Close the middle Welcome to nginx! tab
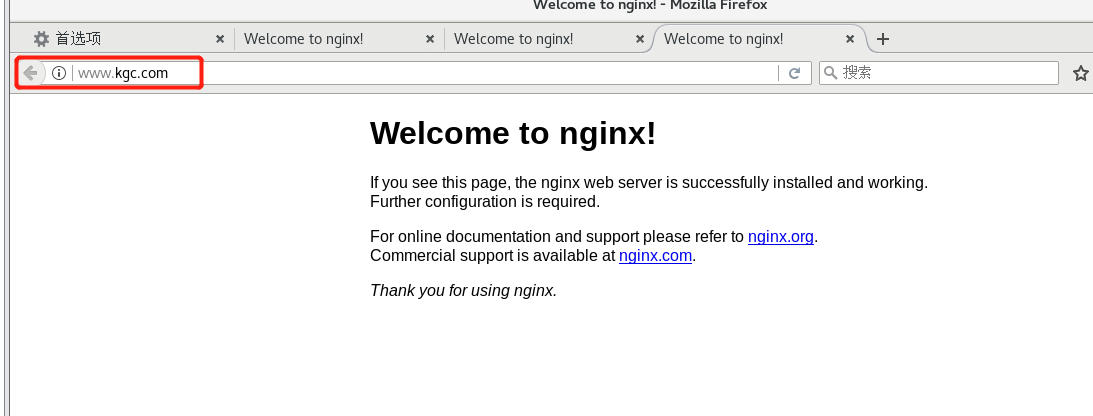This screenshot has width=1093, height=416. tap(640, 39)
